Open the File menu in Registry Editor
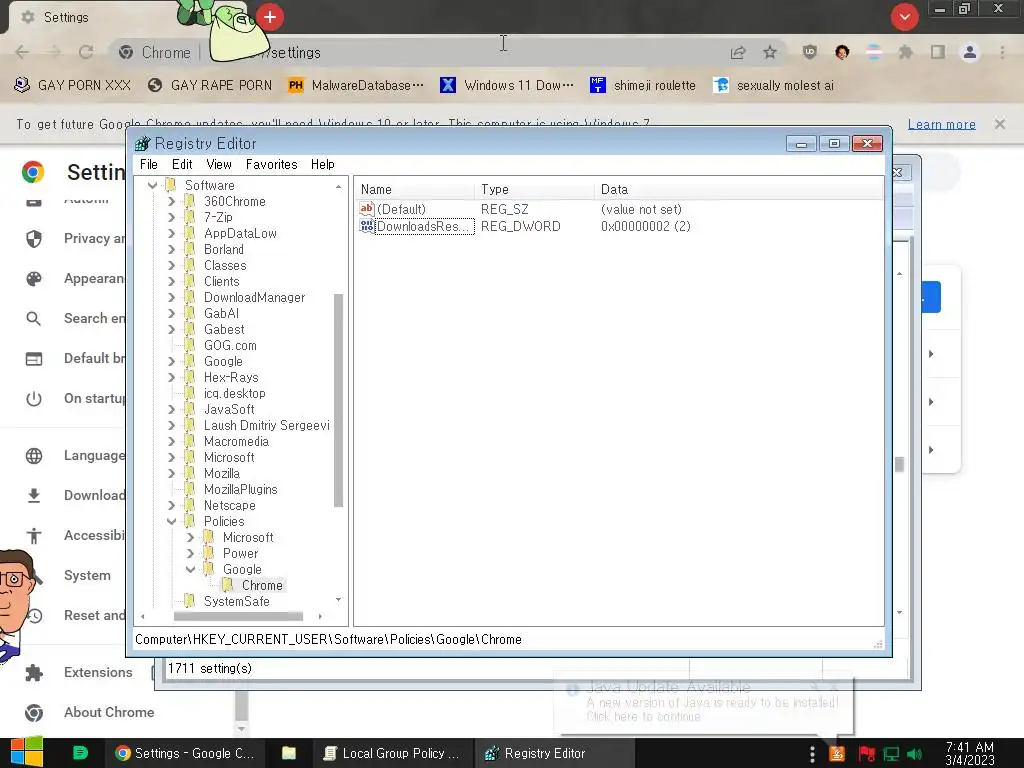1024x768 pixels. point(148,165)
